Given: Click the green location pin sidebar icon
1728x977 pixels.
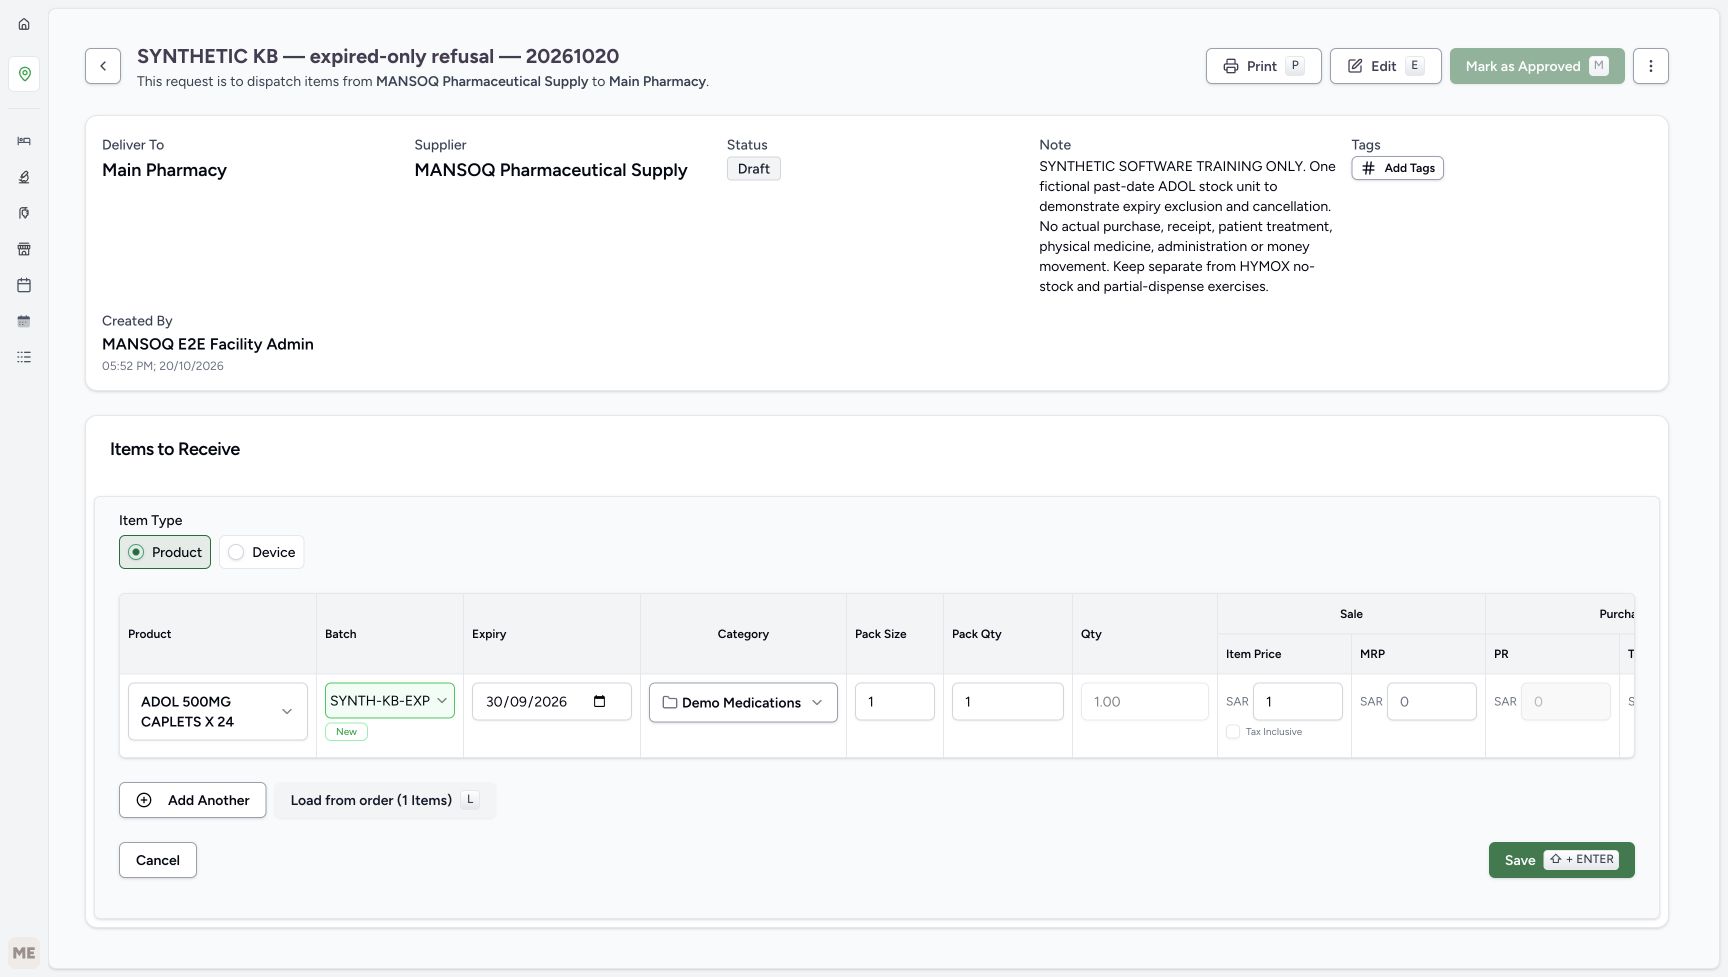Looking at the screenshot, I should 24,74.
